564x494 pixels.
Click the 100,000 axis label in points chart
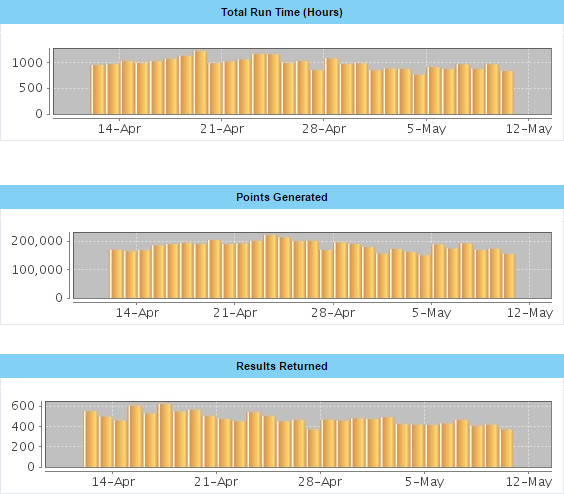[37, 269]
